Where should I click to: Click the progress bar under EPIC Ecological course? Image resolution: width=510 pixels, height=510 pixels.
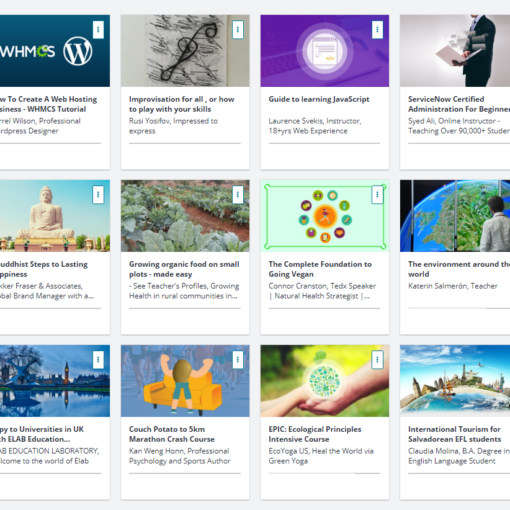tap(324, 473)
